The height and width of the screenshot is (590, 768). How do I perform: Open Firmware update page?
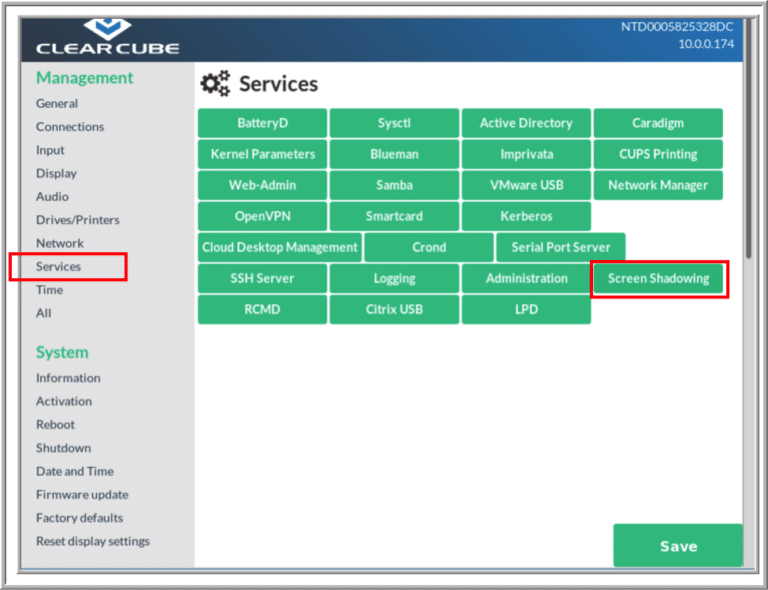[82, 495]
